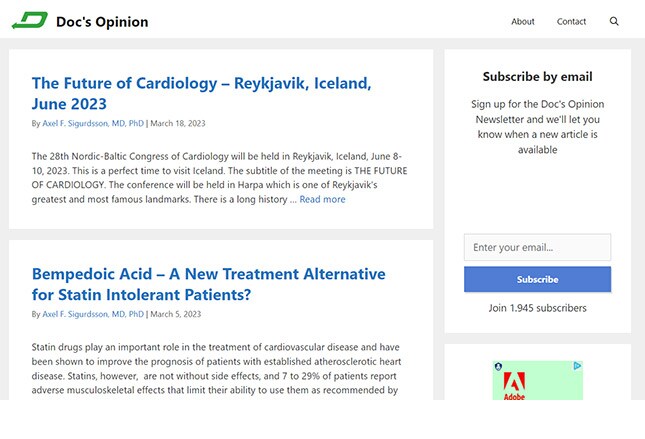Click the March 5, 2023 post date

[176, 314]
